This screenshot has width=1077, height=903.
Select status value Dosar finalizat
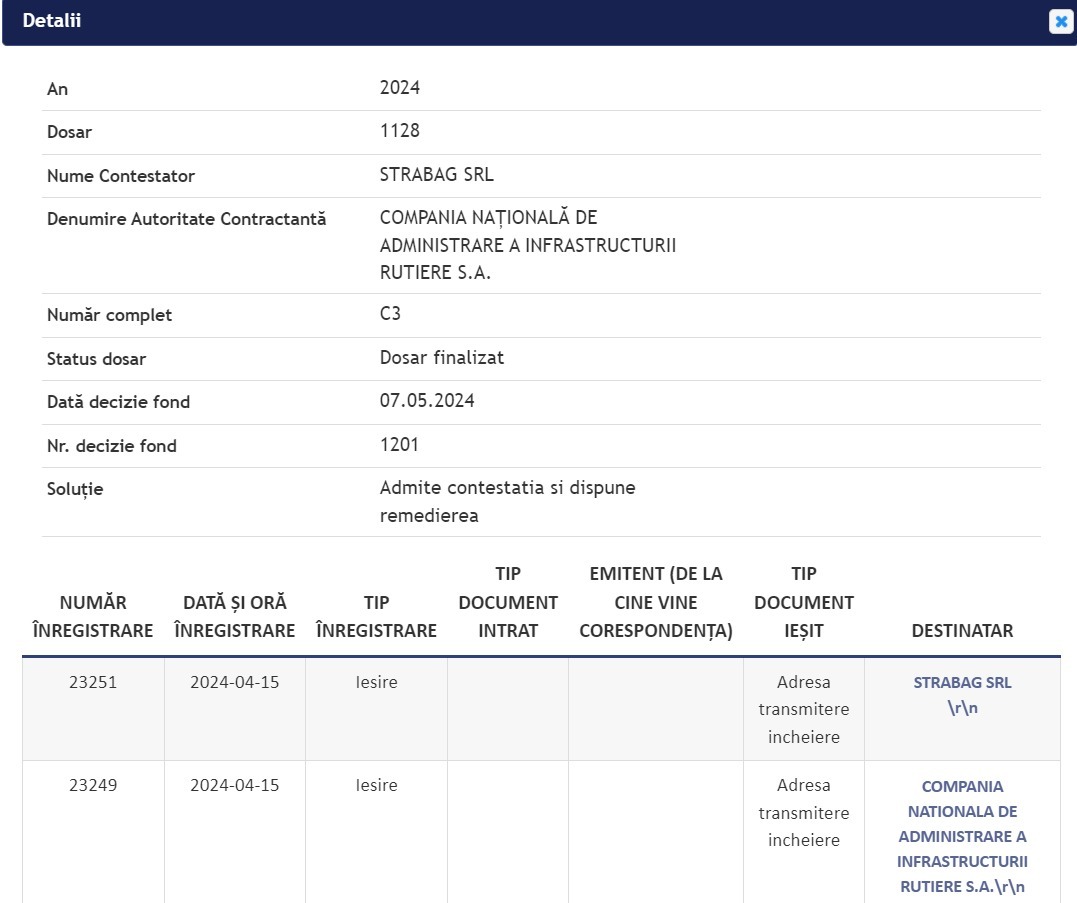442,358
